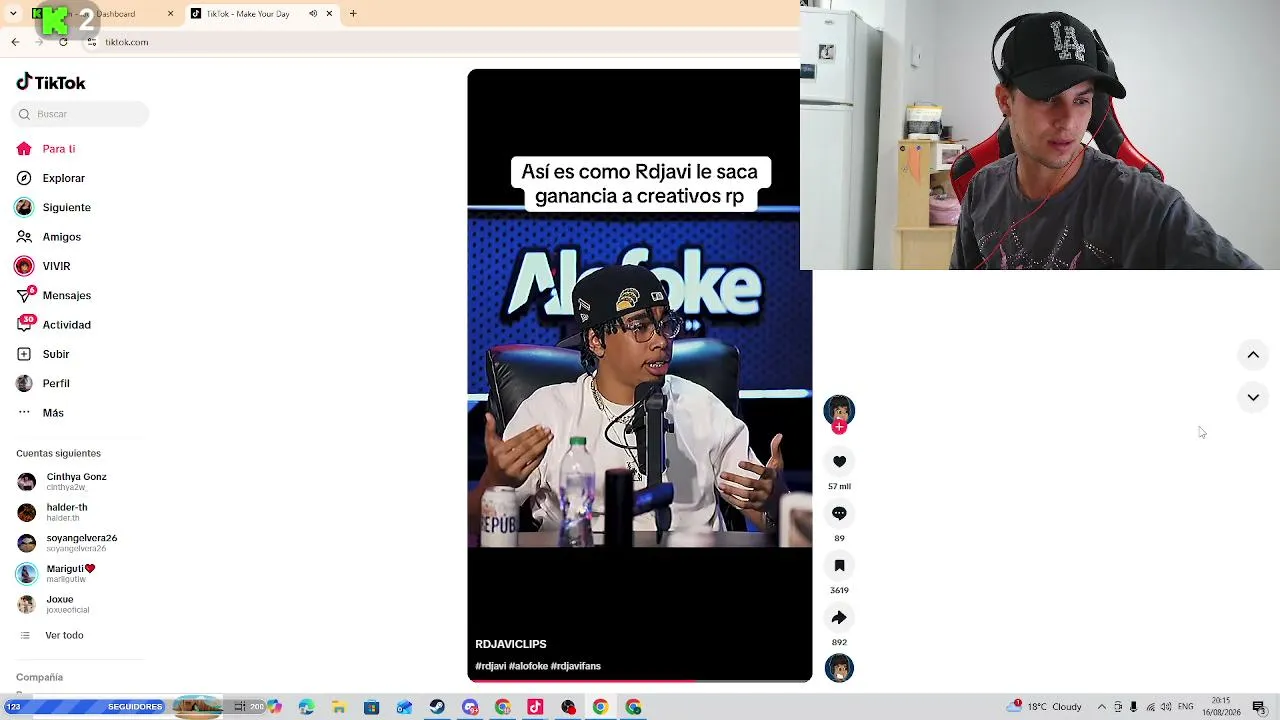Image resolution: width=1280 pixels, height=720 pixels.
Task: Show hidden system tray icons
Action: pyautogui.click(x=1102, y=707)
